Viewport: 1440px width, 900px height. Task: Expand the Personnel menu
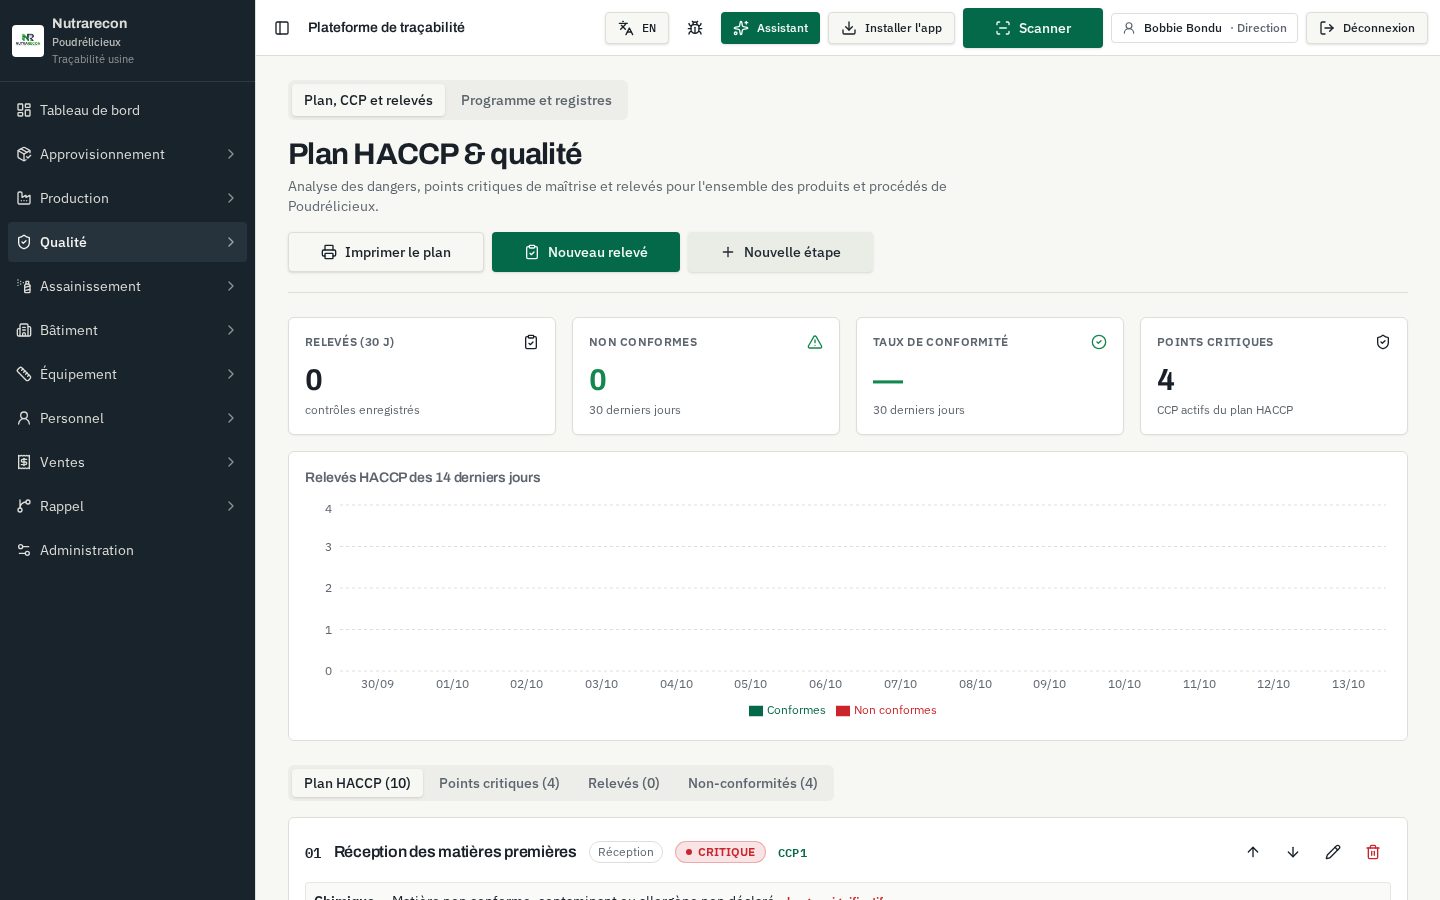coord(127,418)
